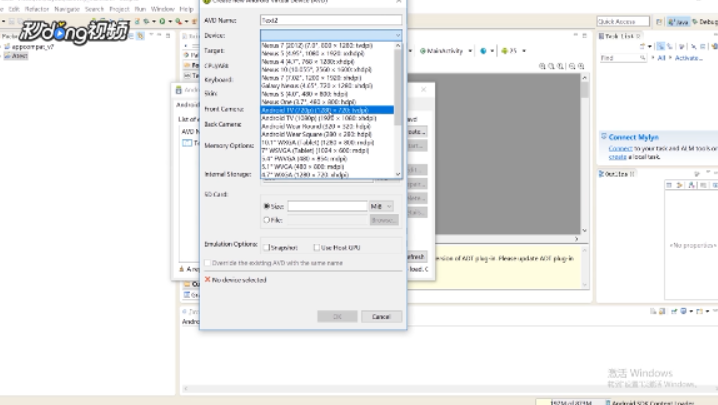Image resolution: width=718 pixels, height=405 pixels.
Task: Click the All link in Task List
Action: pyautogui.click(x=661, y=58)
